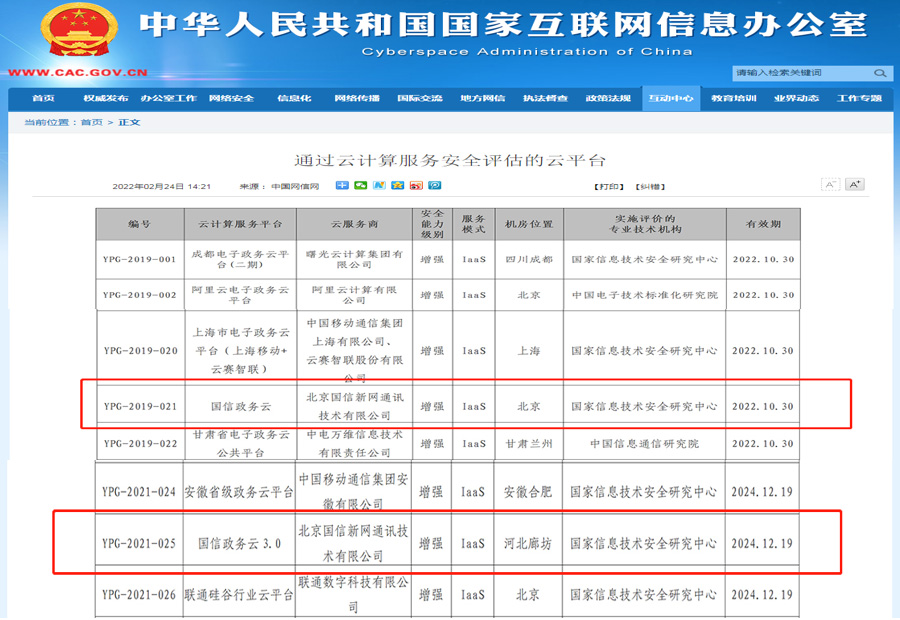The height and width of the screenshot is (620, 900).
Task: Click the WWW.CAC.GOV.CN site address text
Action: [78, 72]
